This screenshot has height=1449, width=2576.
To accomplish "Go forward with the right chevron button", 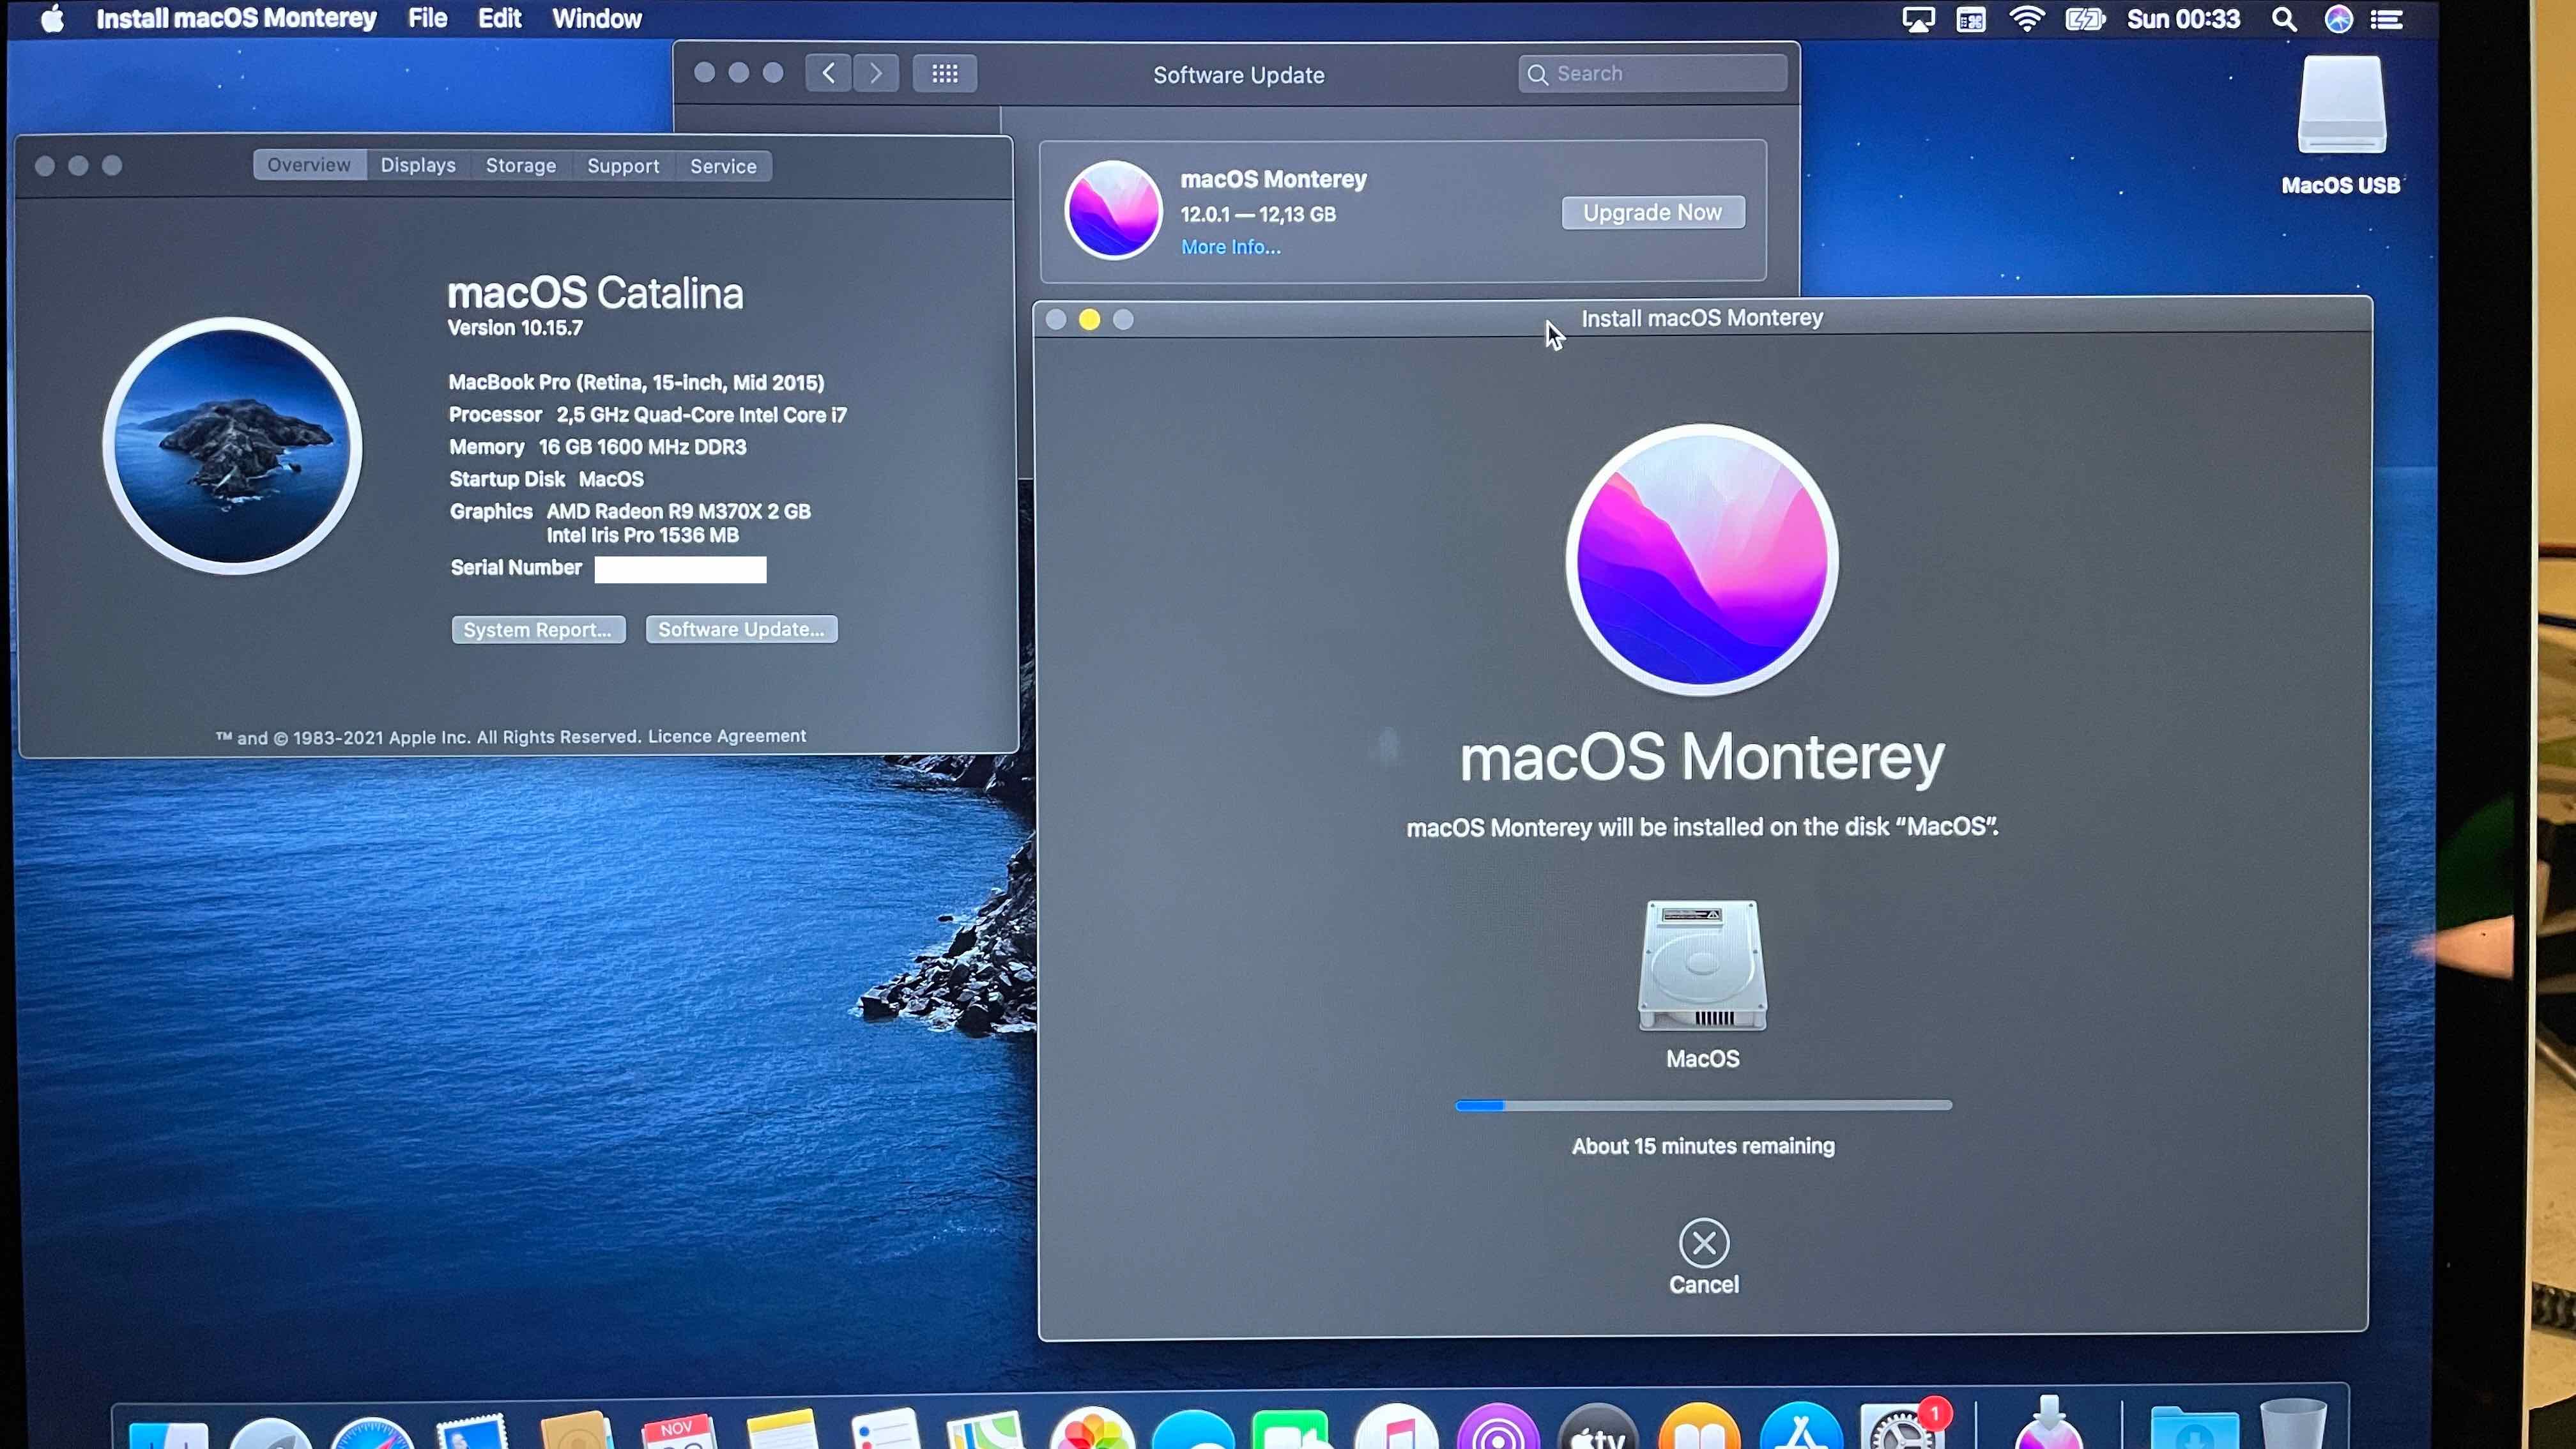I will 876,73.
